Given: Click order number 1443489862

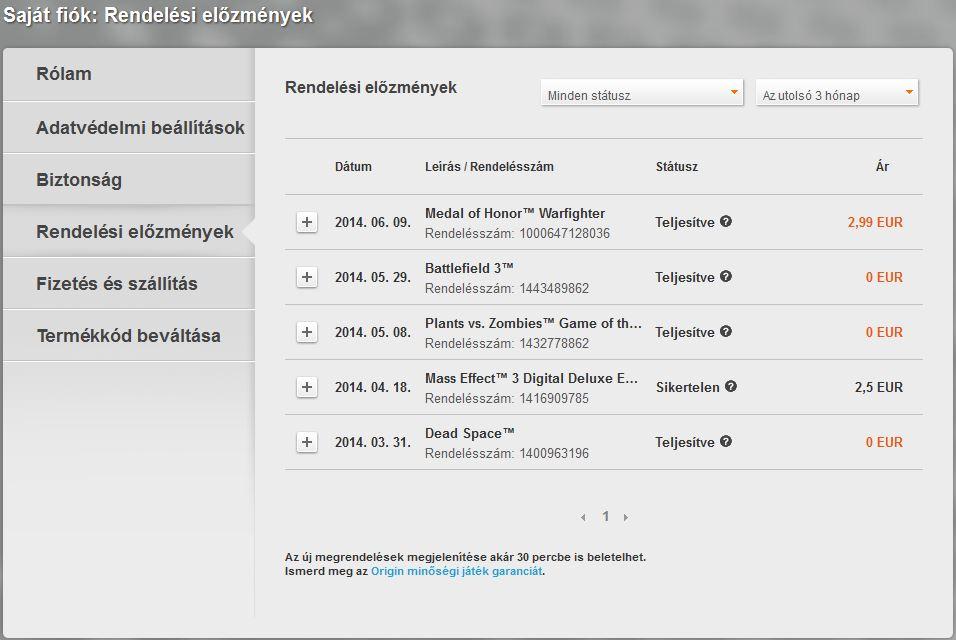Looking at the screenshot, I should point(554,288).
